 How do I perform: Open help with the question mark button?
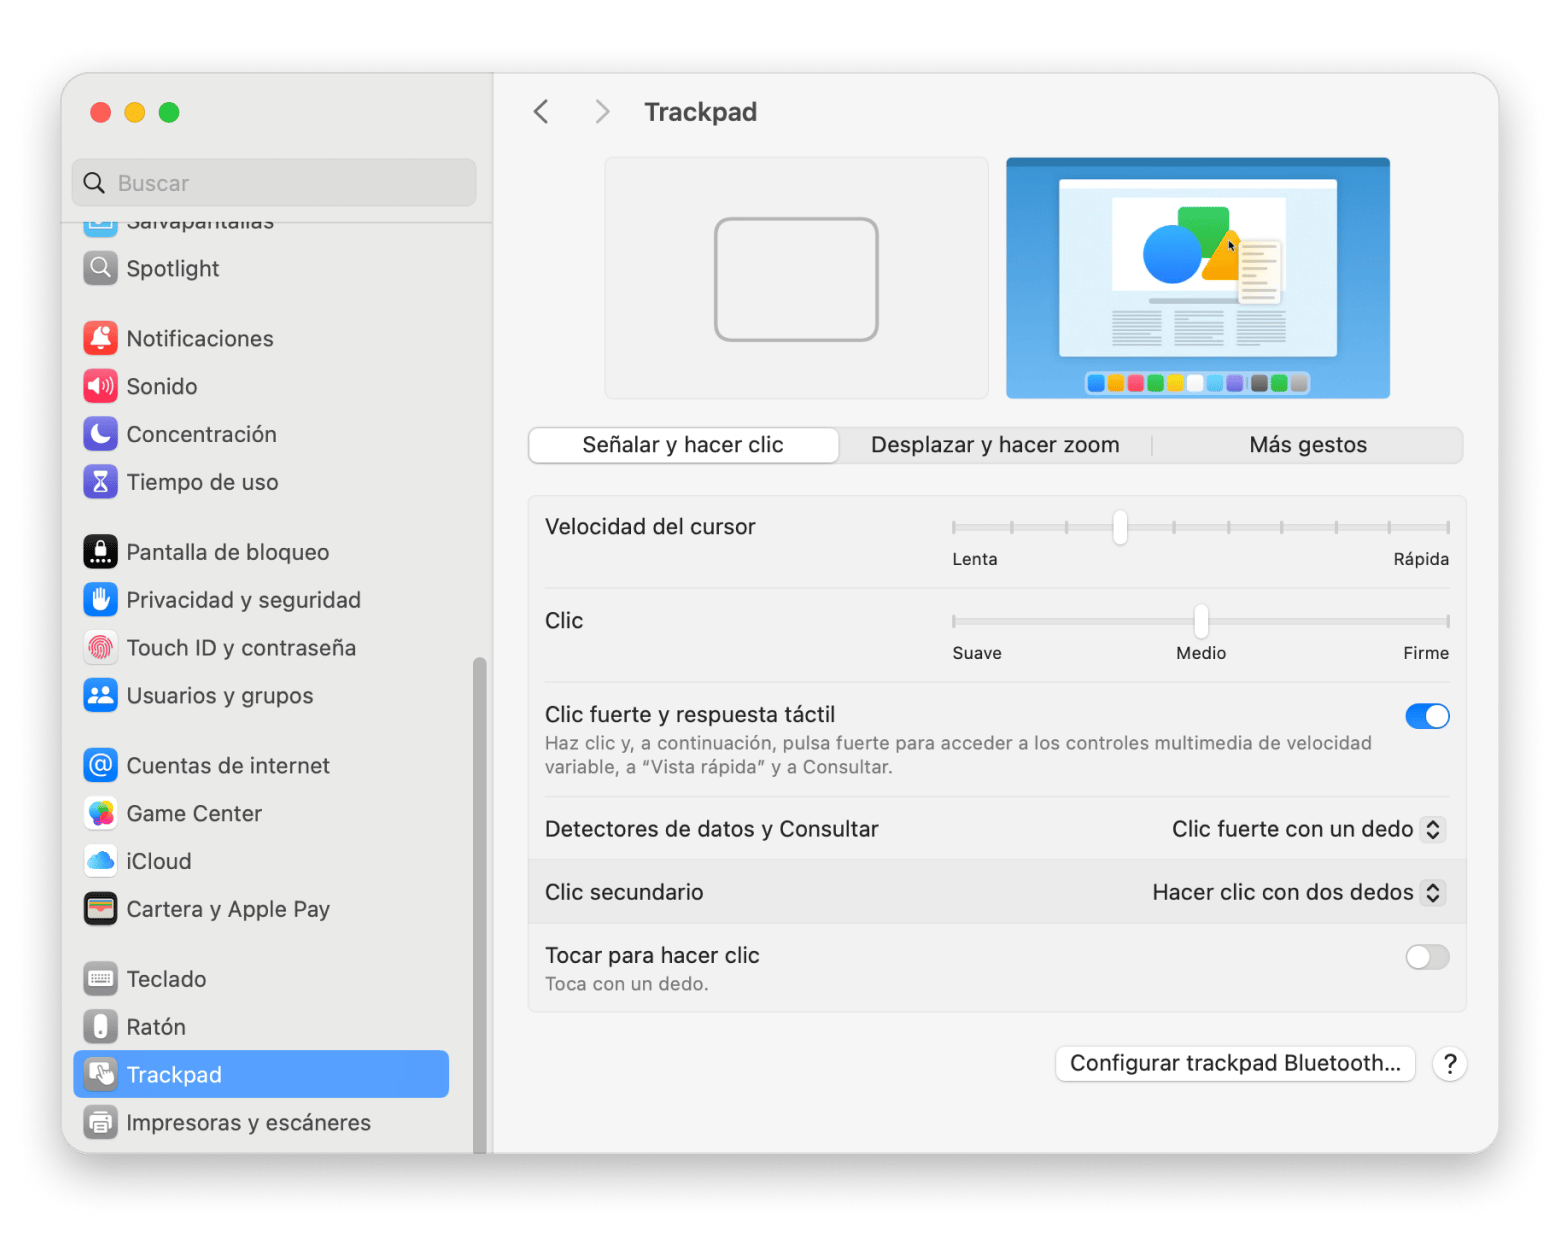[x=1449, y=1064]
